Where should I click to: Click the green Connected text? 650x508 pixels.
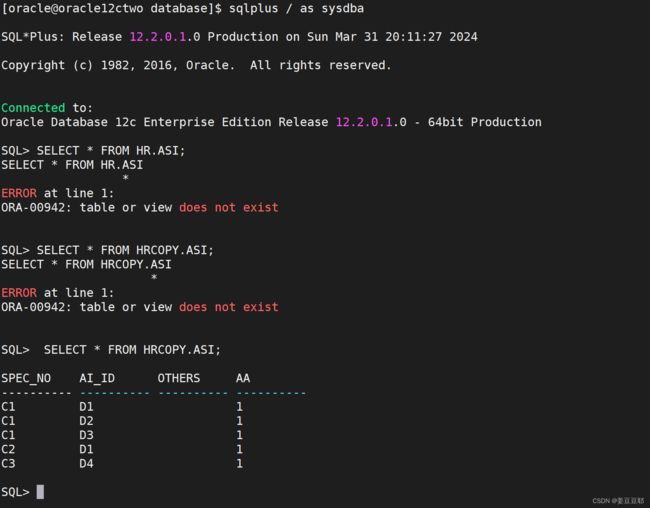point(33,108)
